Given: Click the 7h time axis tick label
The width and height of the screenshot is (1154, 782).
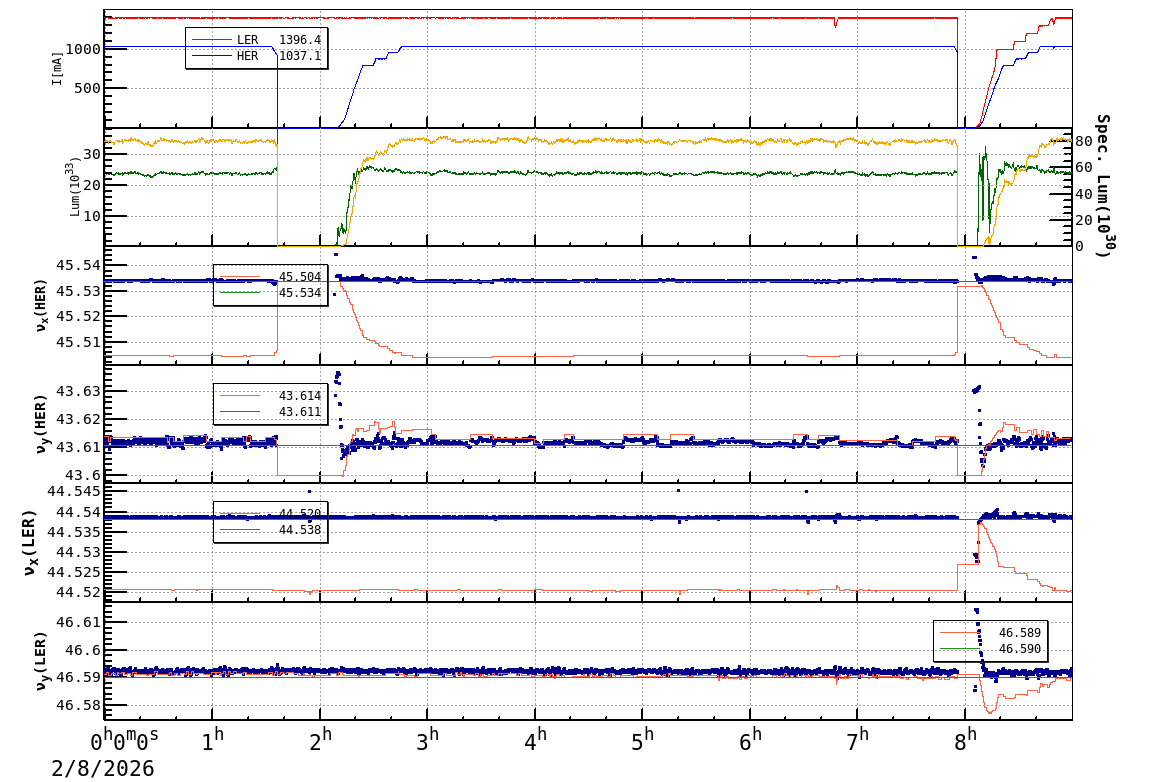Looking at the screenshot, I should (857, 739).
